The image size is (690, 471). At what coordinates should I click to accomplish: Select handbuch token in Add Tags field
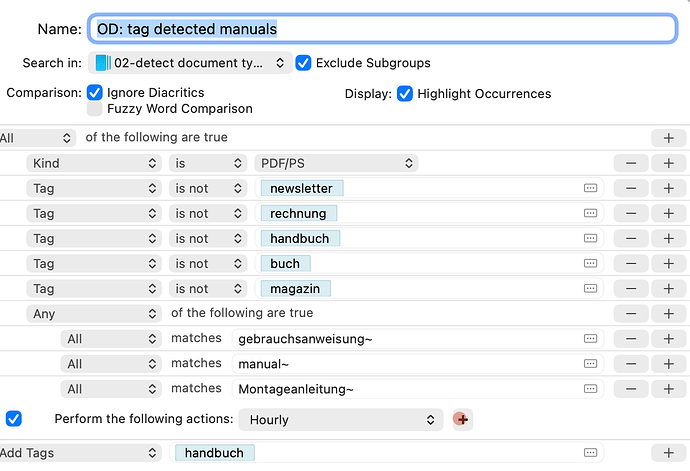click(215, 453)
